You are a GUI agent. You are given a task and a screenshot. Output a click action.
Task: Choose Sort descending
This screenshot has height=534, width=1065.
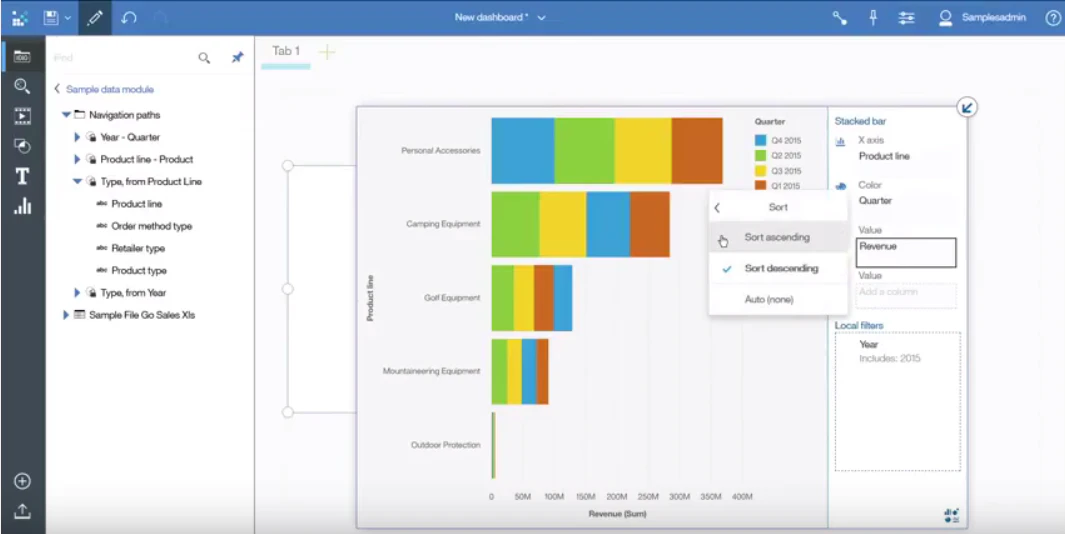(x=778, y=268)
